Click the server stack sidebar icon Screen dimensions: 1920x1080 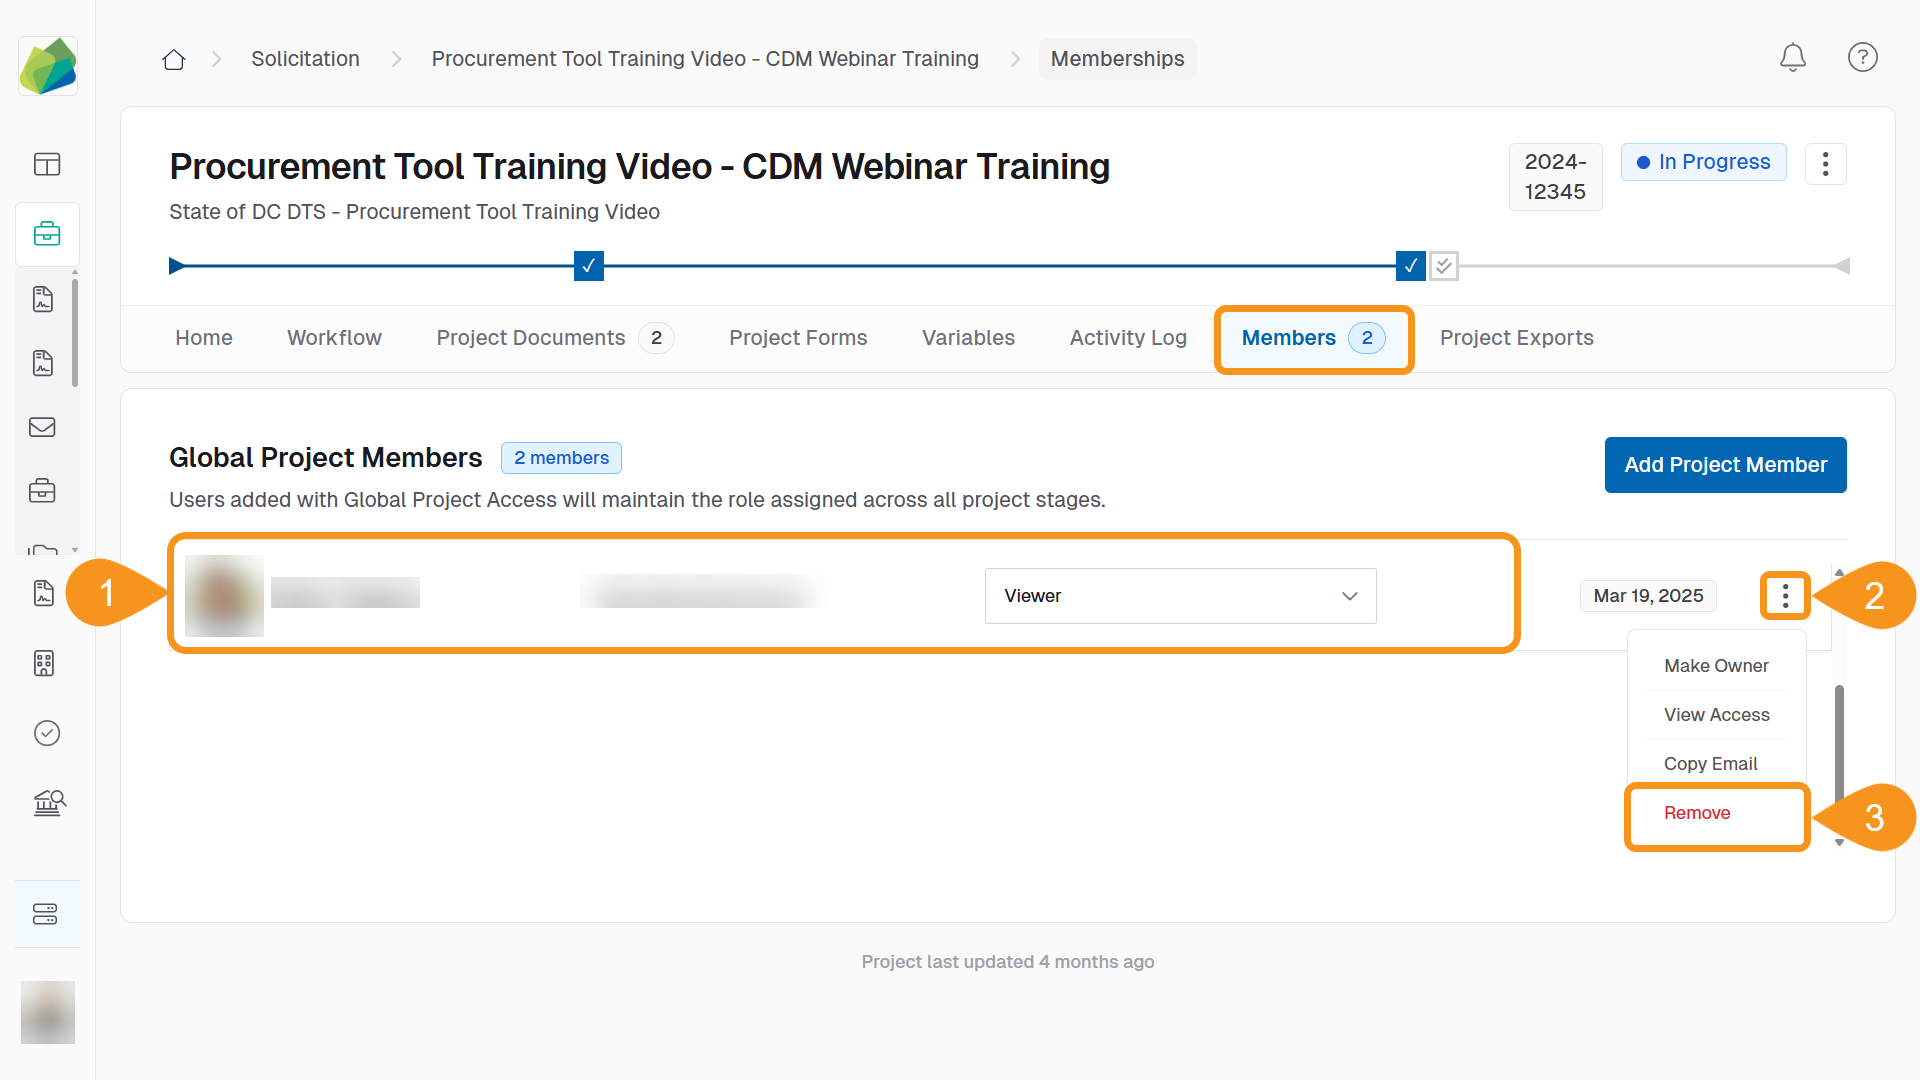click(x=46, y=914)
